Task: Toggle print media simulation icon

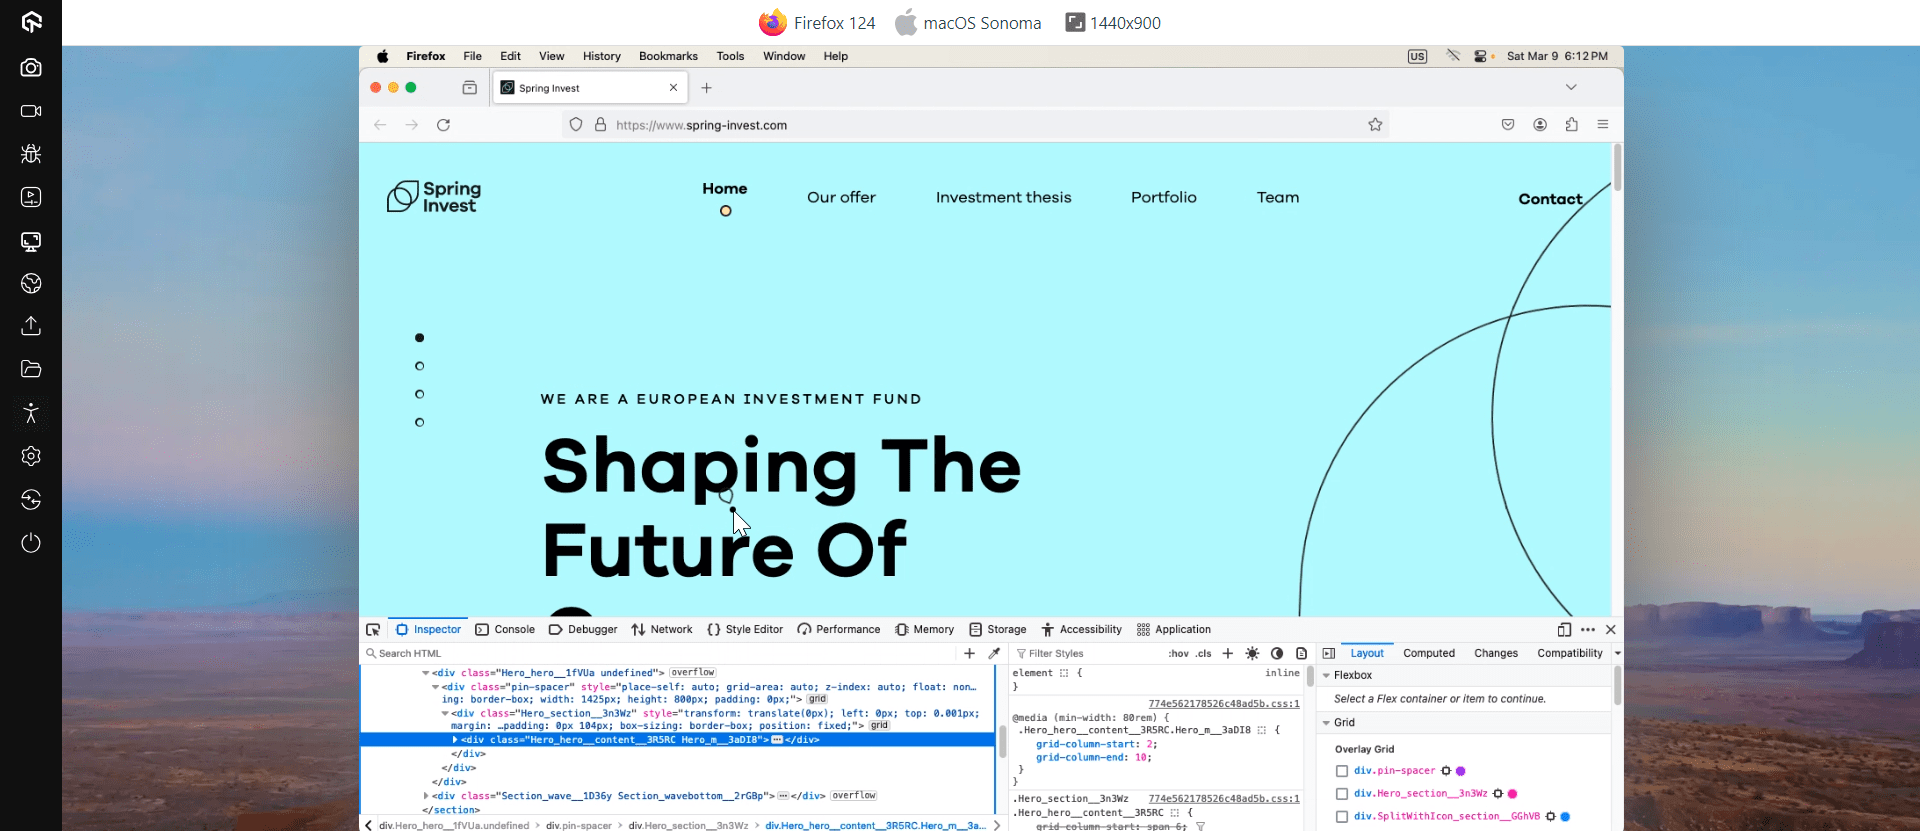Action: (1301, 654)
